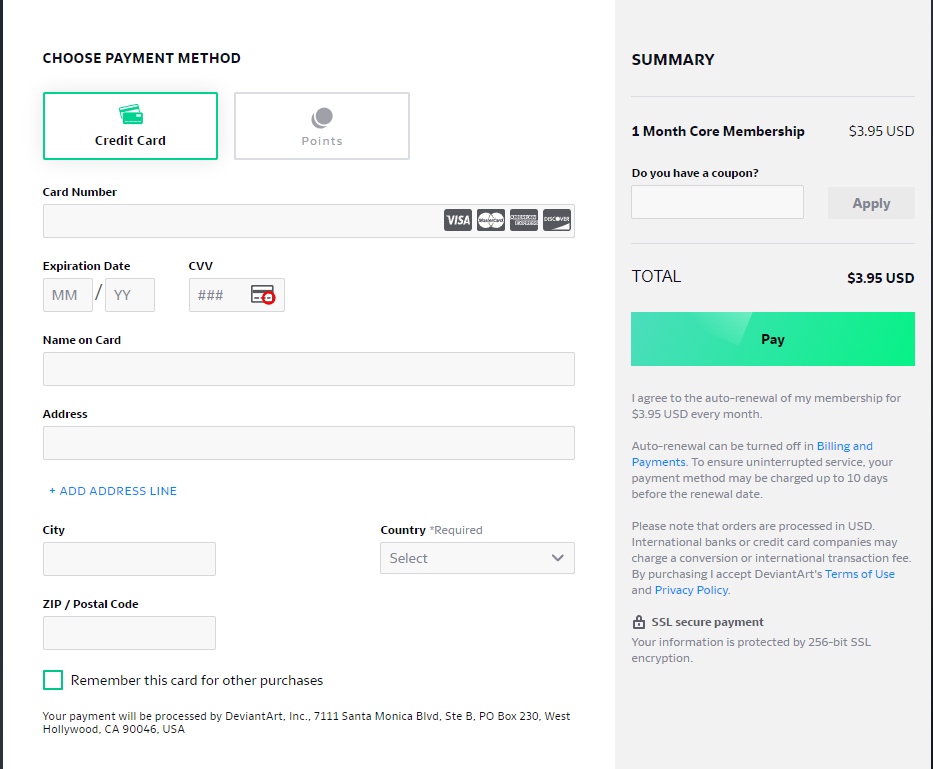Click the Visa card logo
This screenshot has height=769, width=933.
tap(458, 220)
